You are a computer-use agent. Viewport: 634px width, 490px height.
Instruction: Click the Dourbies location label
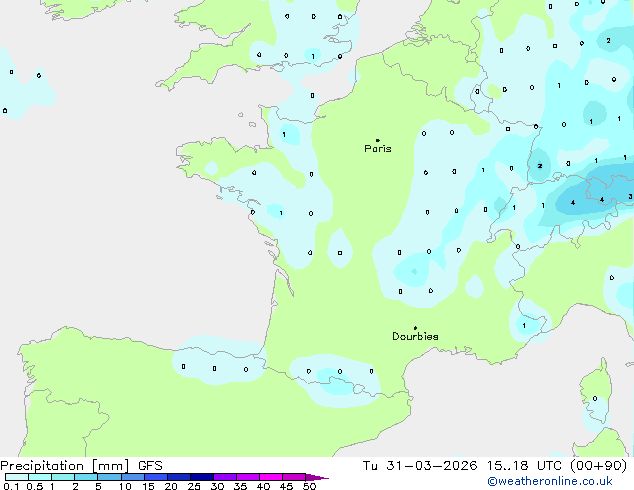coord(415,336)
